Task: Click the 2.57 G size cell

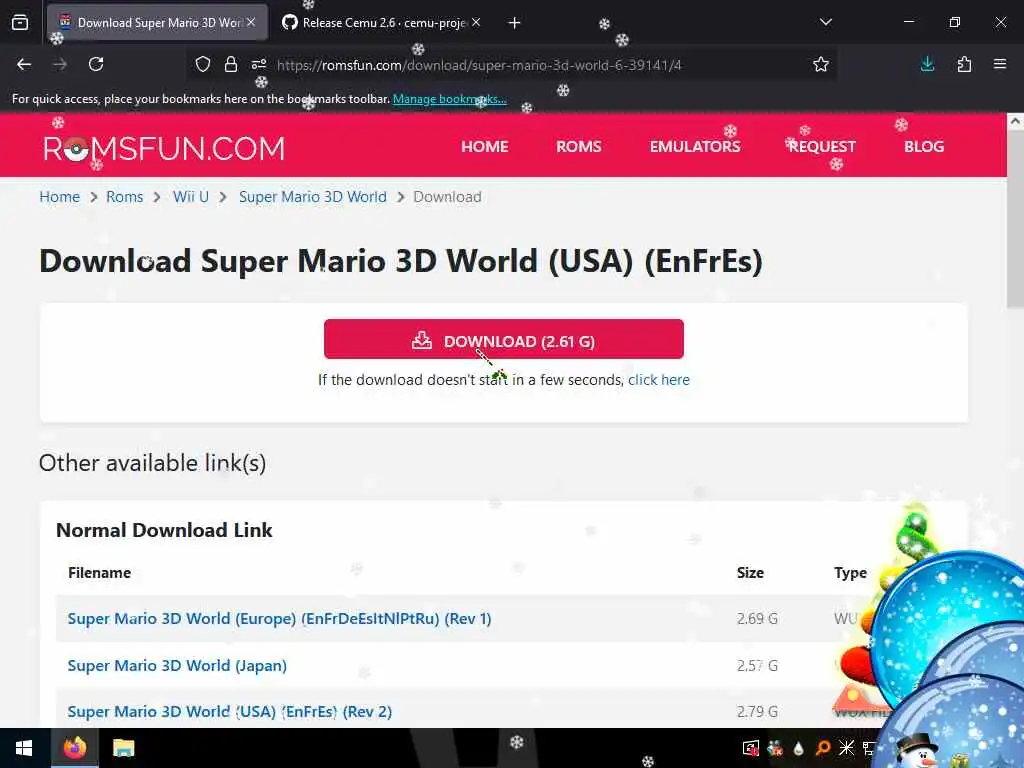Action: pyautogui.click(x=757, y=665)
